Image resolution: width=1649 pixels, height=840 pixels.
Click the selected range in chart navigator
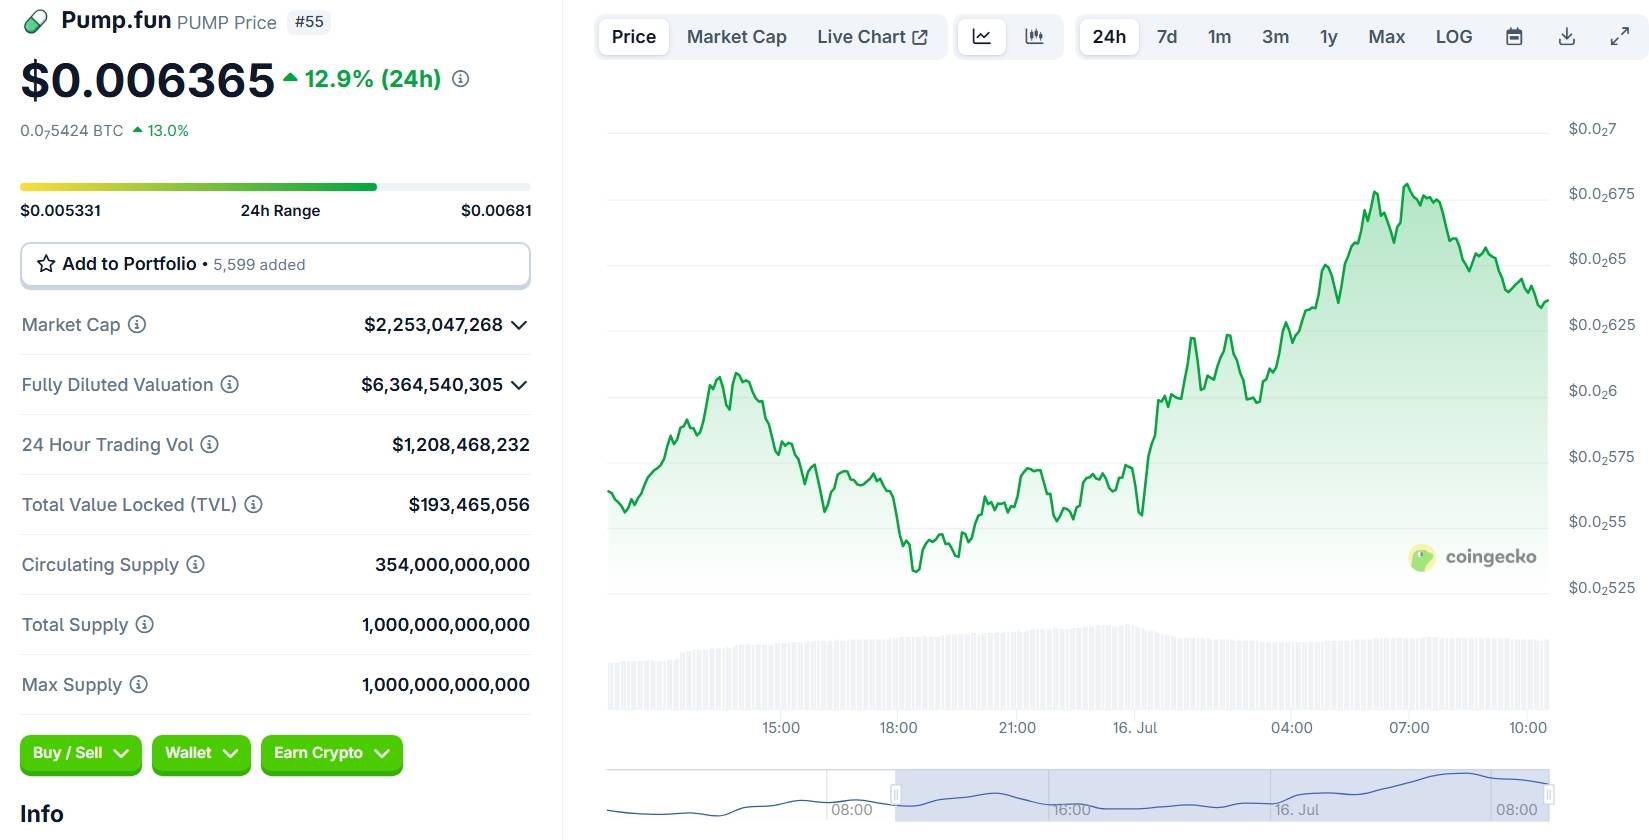coord(1222,796)
